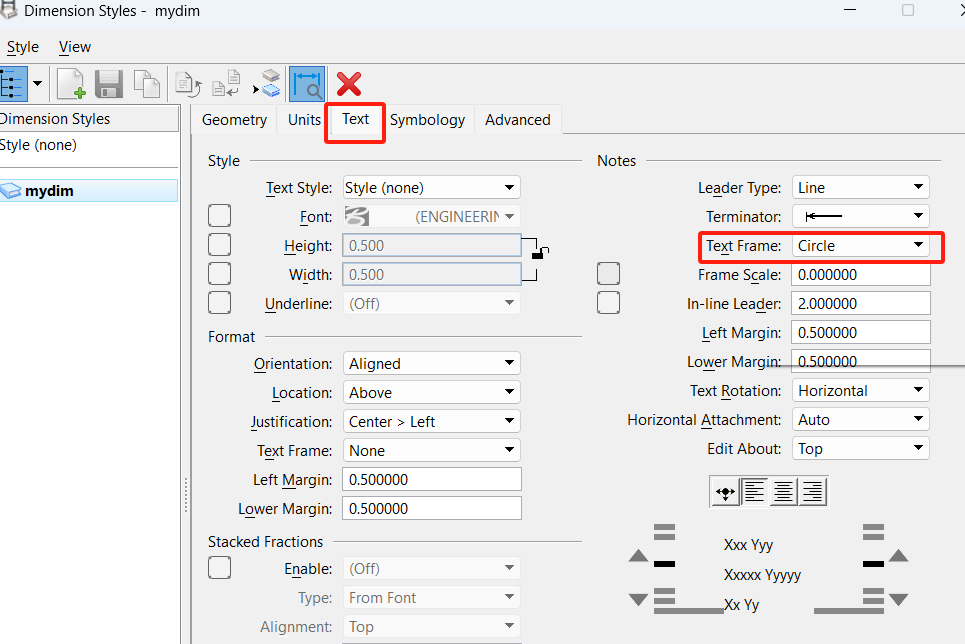This screenshot has width=965, height=644.
Task: Click the right-side upper arrow stepper
Action: (898, 556)
